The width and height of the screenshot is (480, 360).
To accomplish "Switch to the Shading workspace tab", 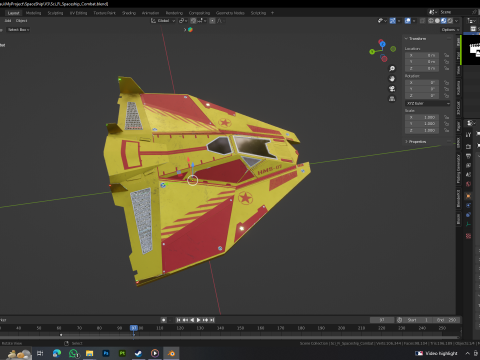I will [129, 13].
